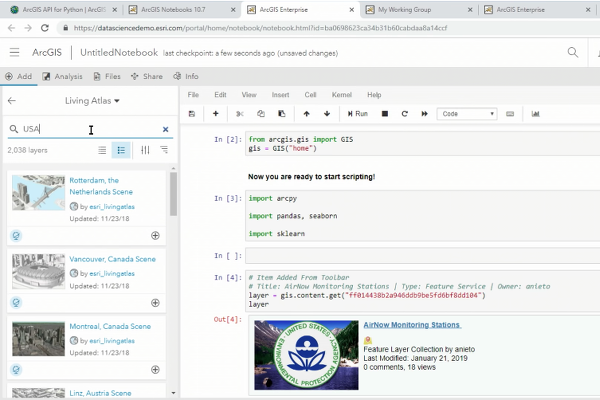Viewport: 600px width, 400px height.
Task: Open the sort options for layers
Action: (164, 150)
